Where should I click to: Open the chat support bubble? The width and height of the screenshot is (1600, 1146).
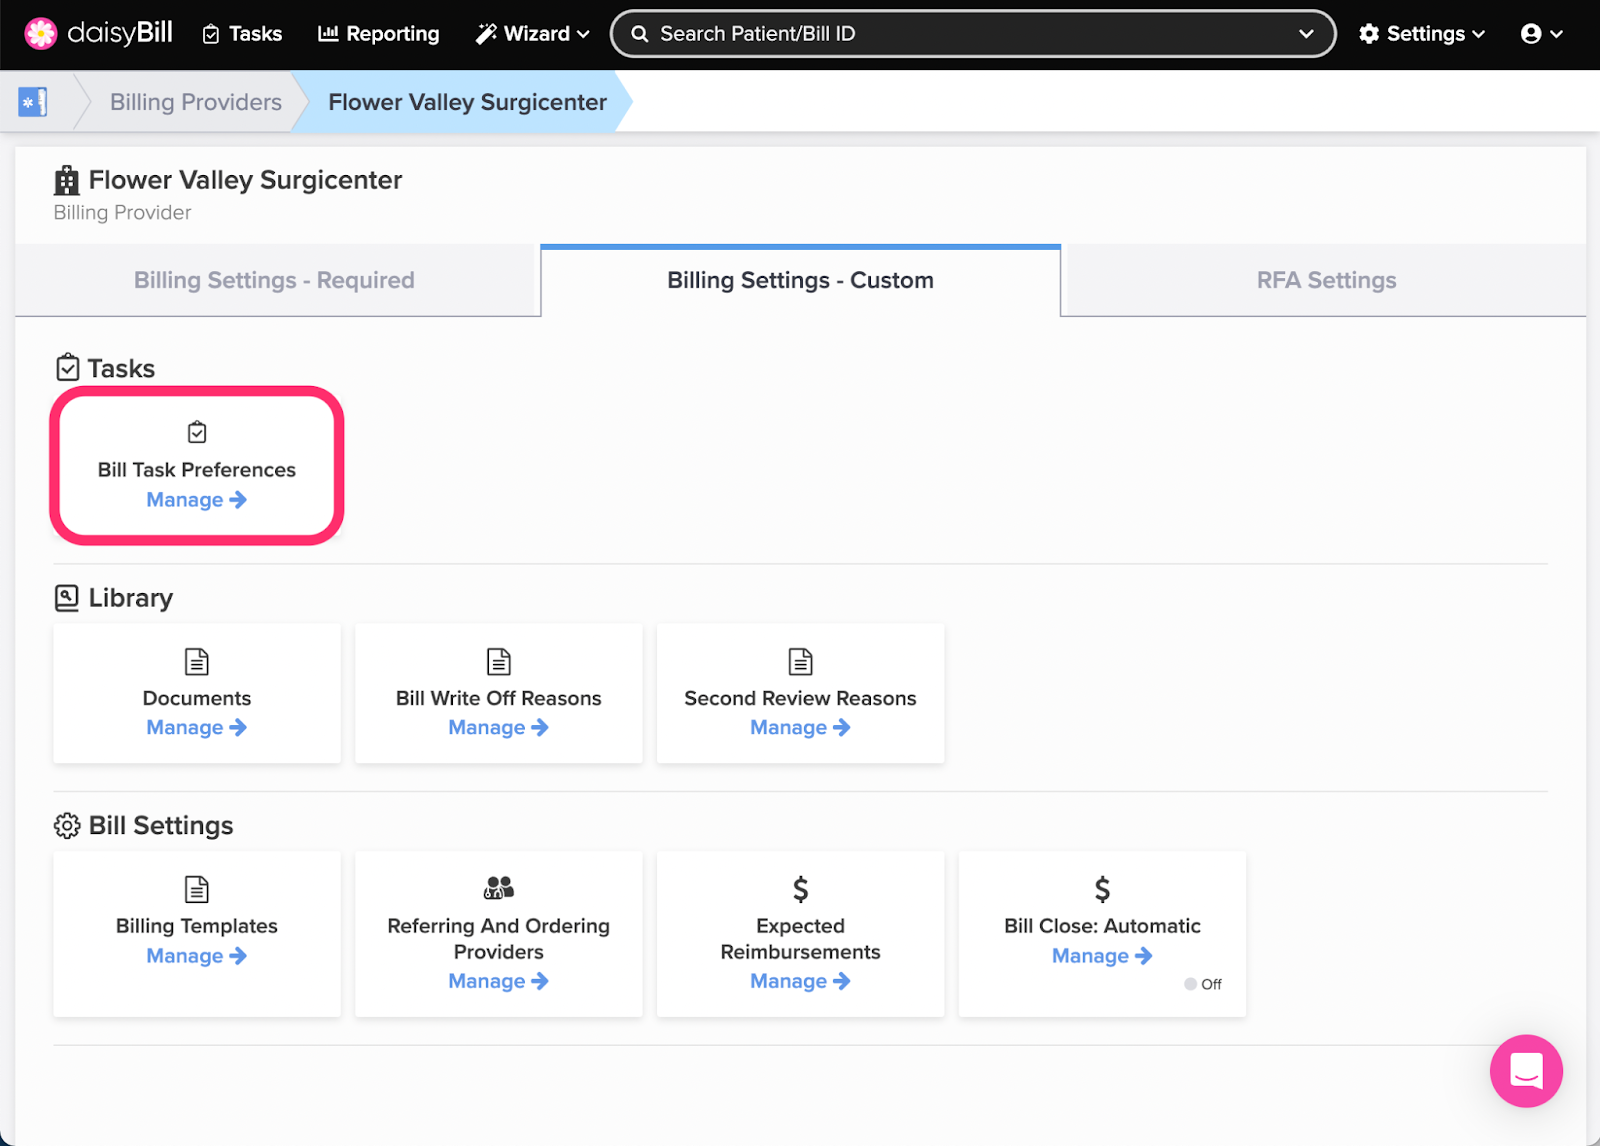tap(1526, 1071)
